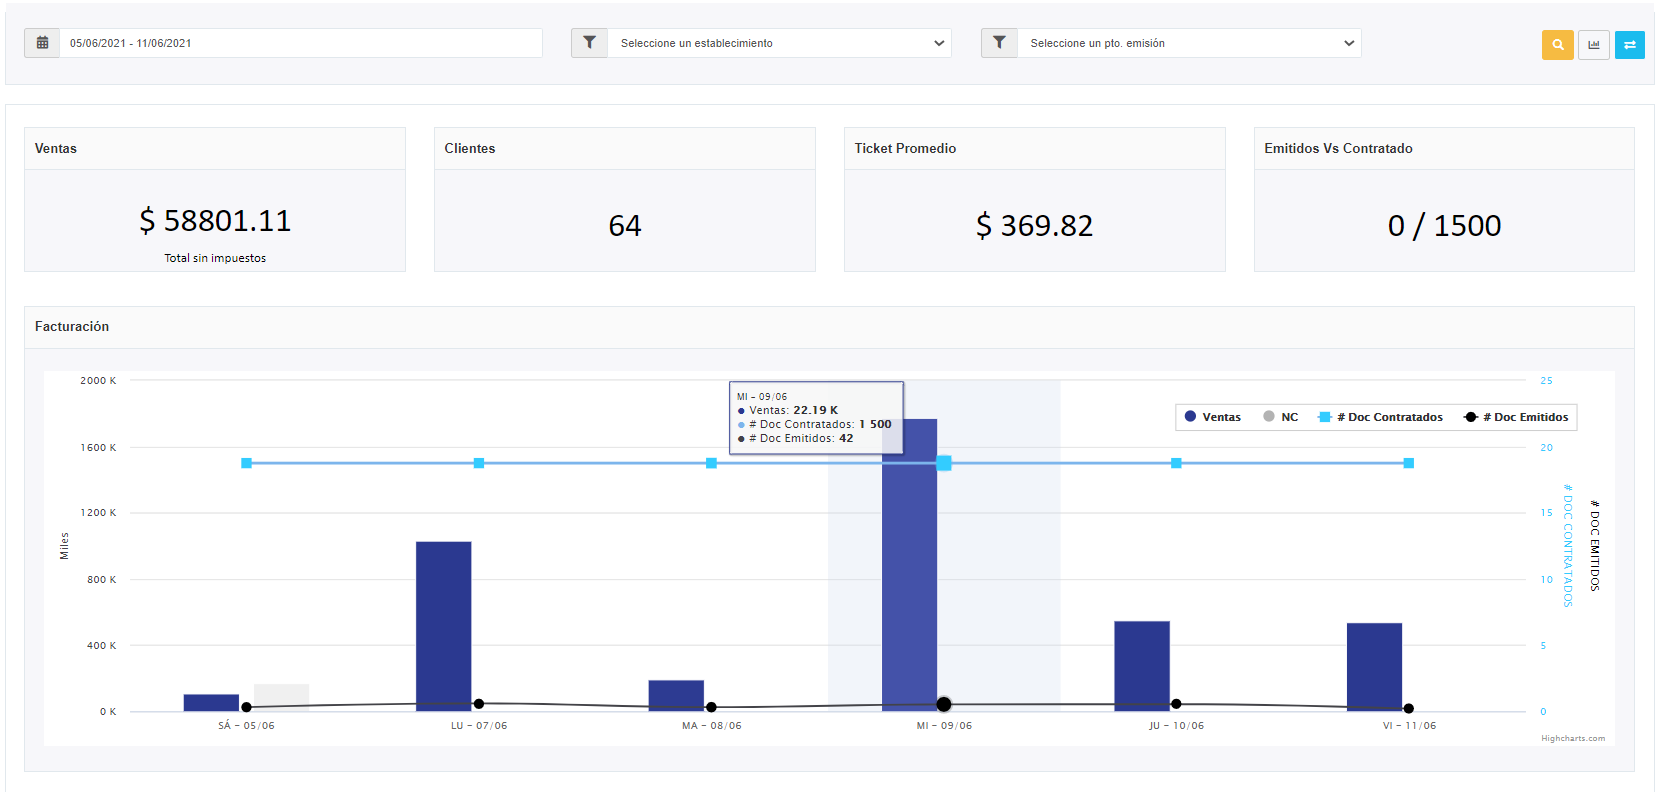The width and height of the screenshot is (1669, 792).
Task: Expand the 'Seleccione un pto. emisión' dropdown
Action: coord(1190,43)
